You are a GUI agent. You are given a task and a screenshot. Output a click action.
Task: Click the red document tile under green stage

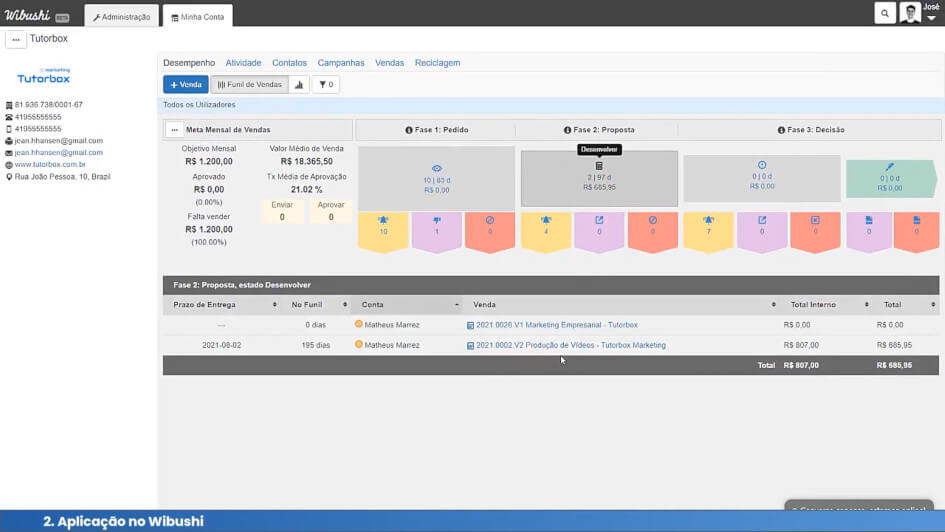[x=916, y=231]
